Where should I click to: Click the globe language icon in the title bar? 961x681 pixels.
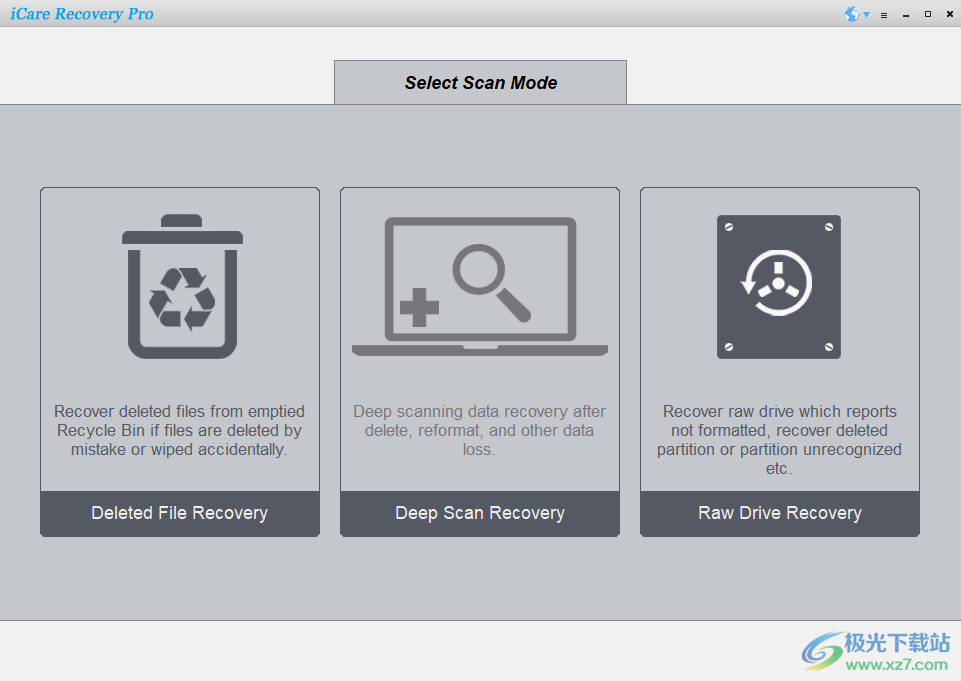click(850, 14)
